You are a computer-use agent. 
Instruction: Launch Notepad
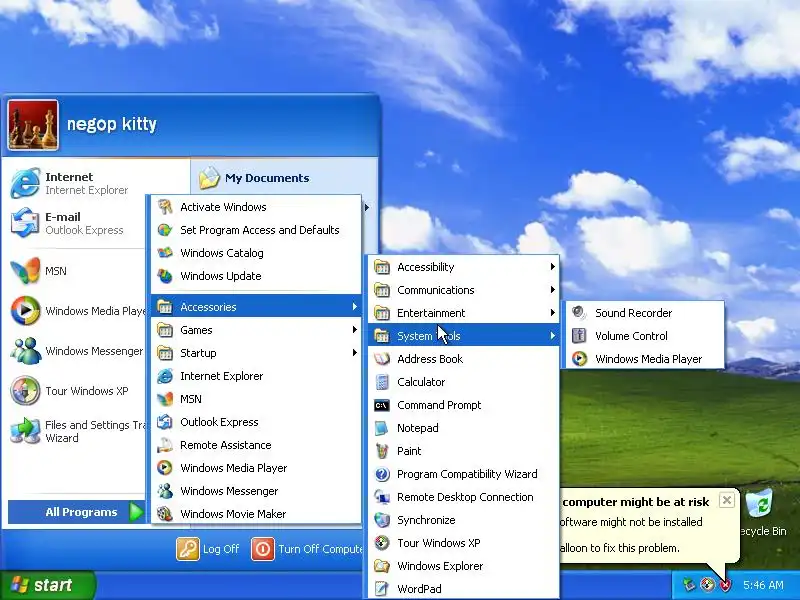click(463, 428)
